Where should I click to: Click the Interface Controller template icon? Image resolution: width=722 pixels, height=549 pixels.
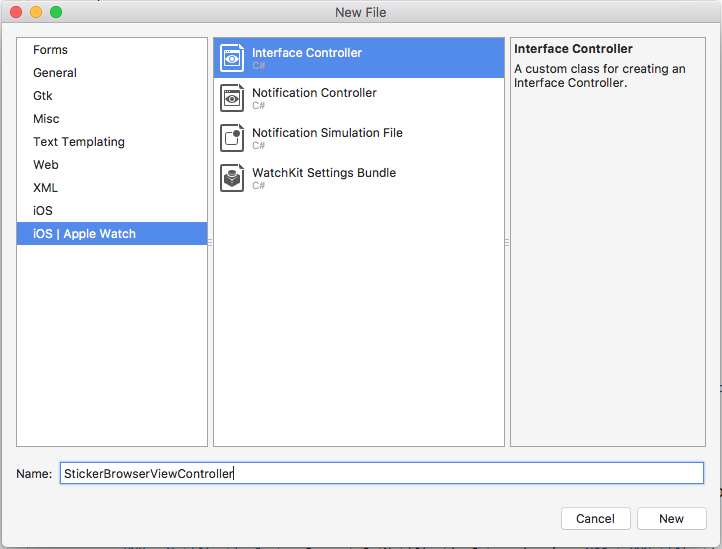click(232, 58)
